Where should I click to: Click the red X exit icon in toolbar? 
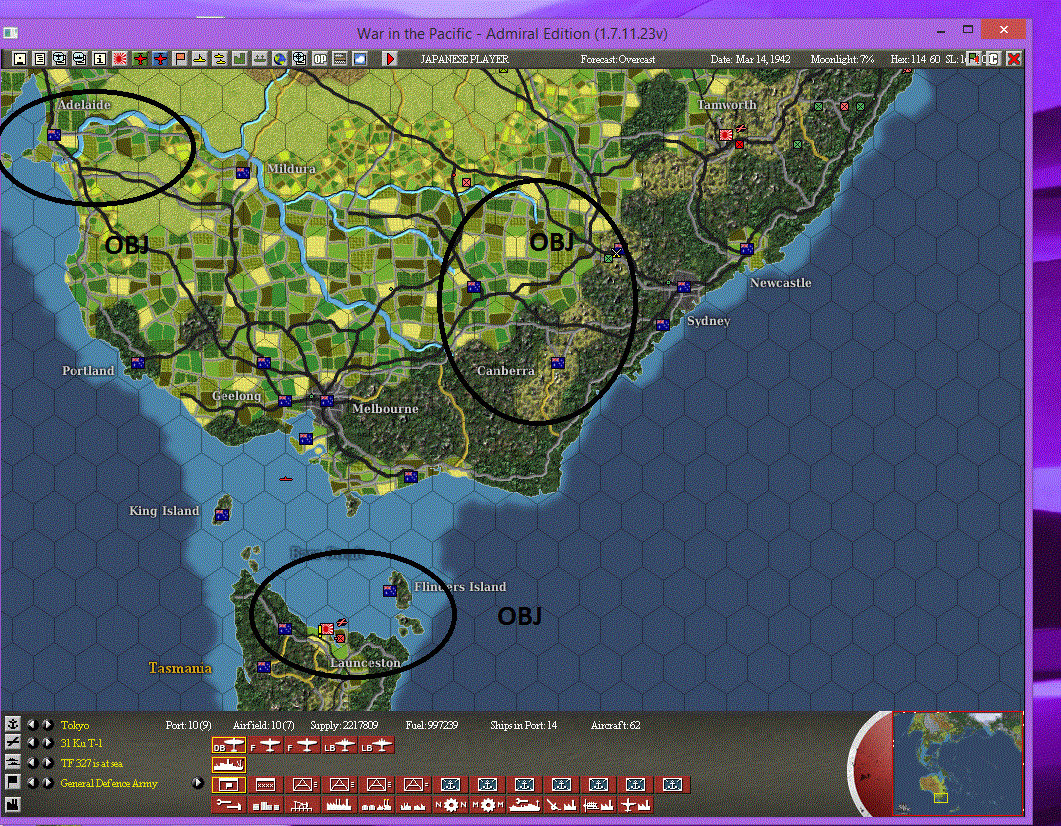[x=1014, y=59]
